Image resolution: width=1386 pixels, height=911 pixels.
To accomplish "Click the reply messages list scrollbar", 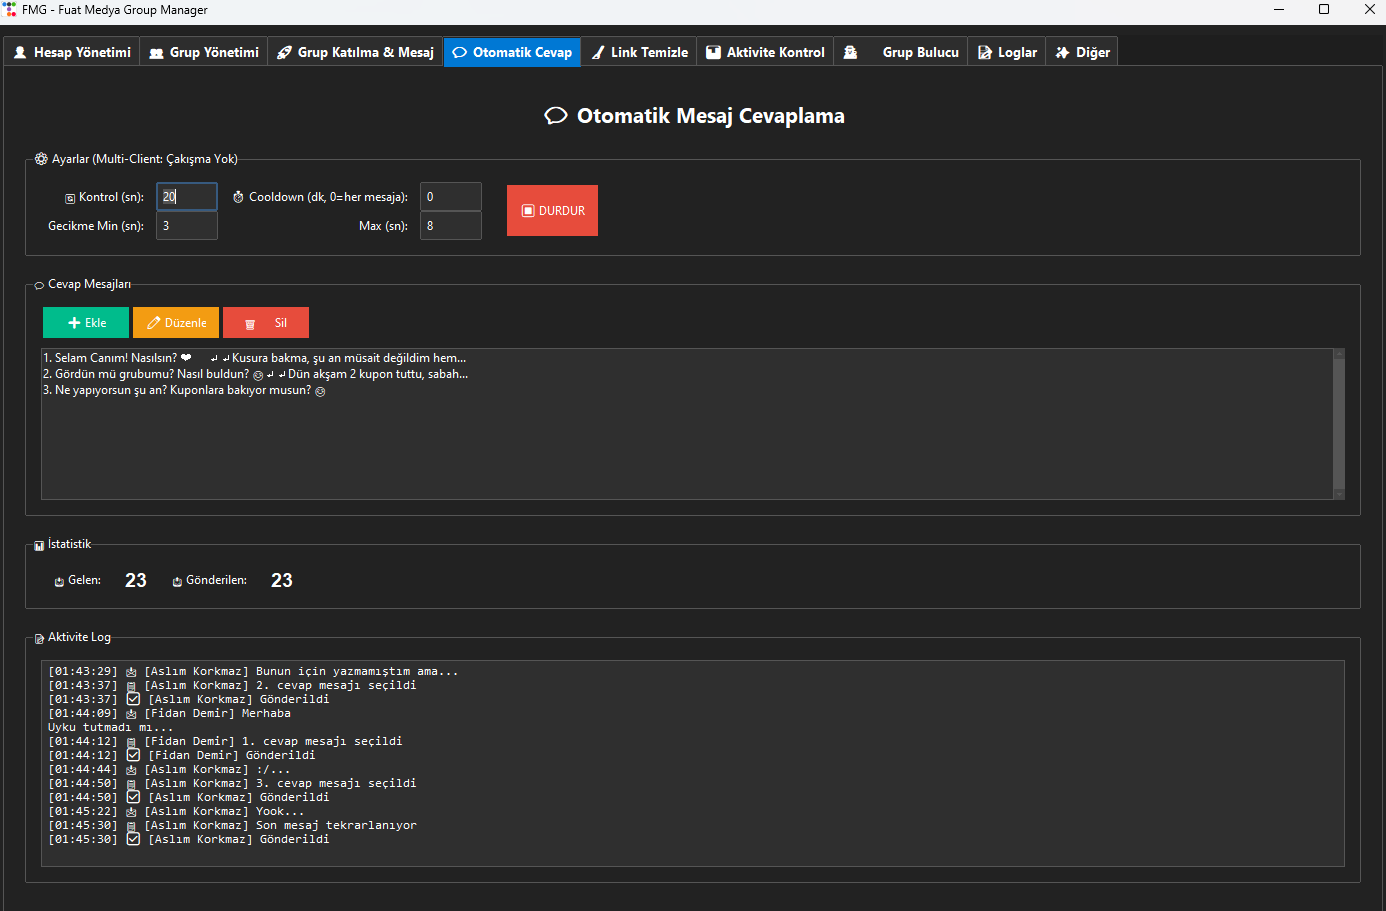I will (1339, 424).
